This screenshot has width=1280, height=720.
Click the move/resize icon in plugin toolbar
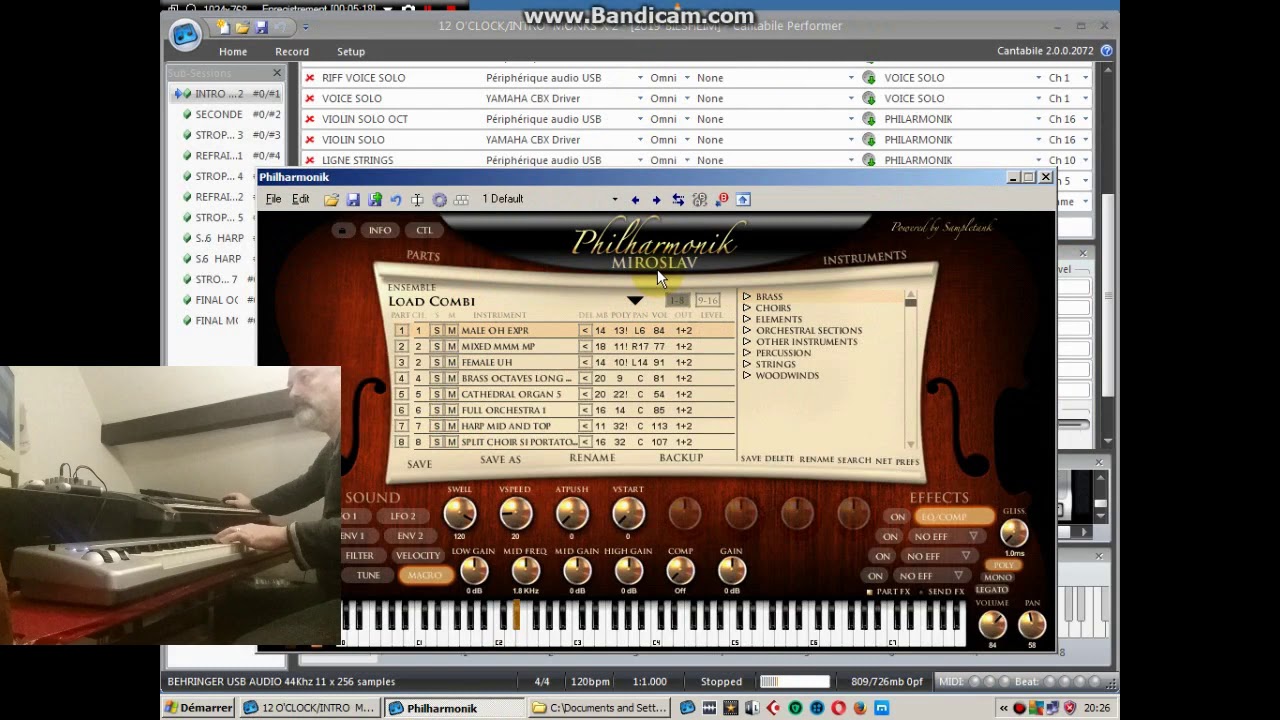tap(417, 200)
